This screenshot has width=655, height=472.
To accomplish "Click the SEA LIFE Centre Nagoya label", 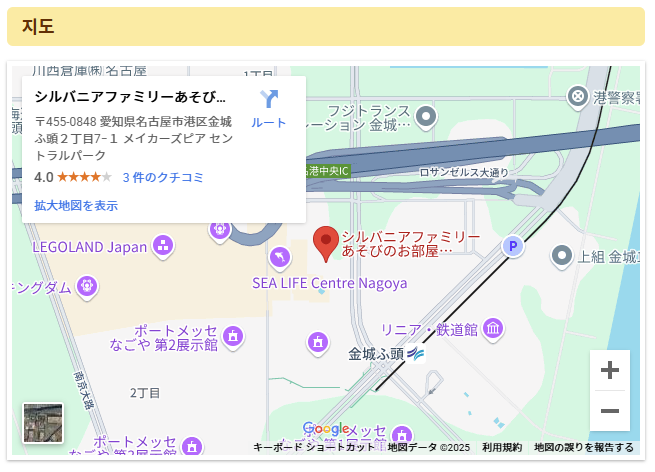I will click(330, 283).
